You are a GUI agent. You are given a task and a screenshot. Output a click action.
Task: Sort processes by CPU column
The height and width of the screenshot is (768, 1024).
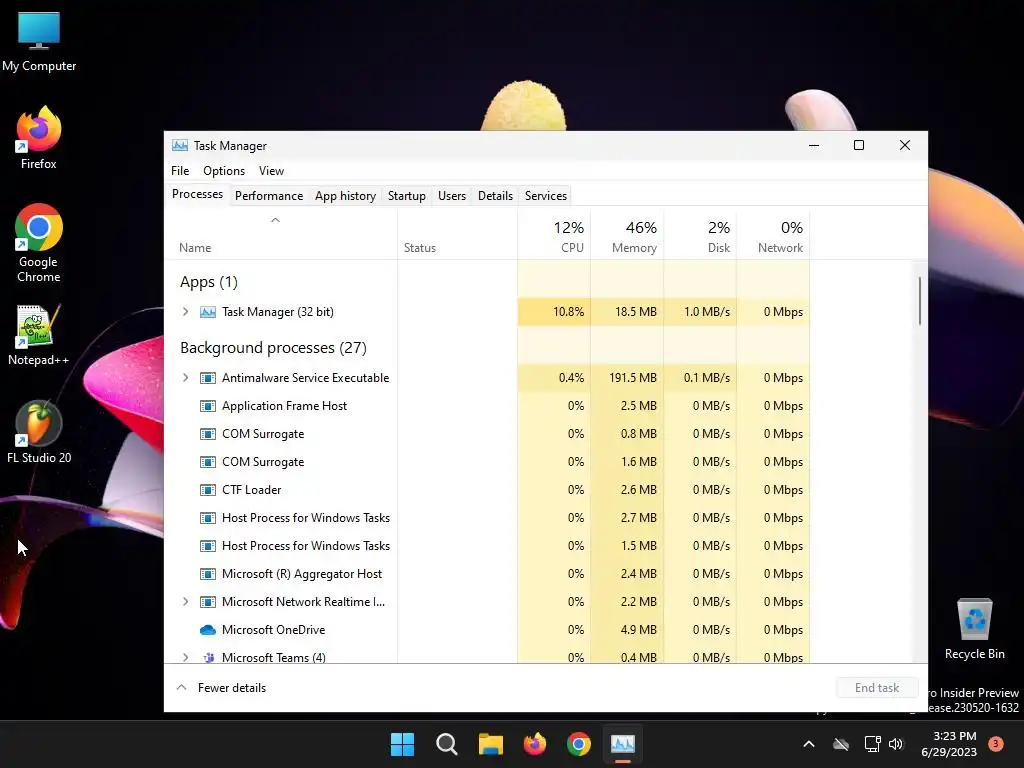(x=554, y=236)
